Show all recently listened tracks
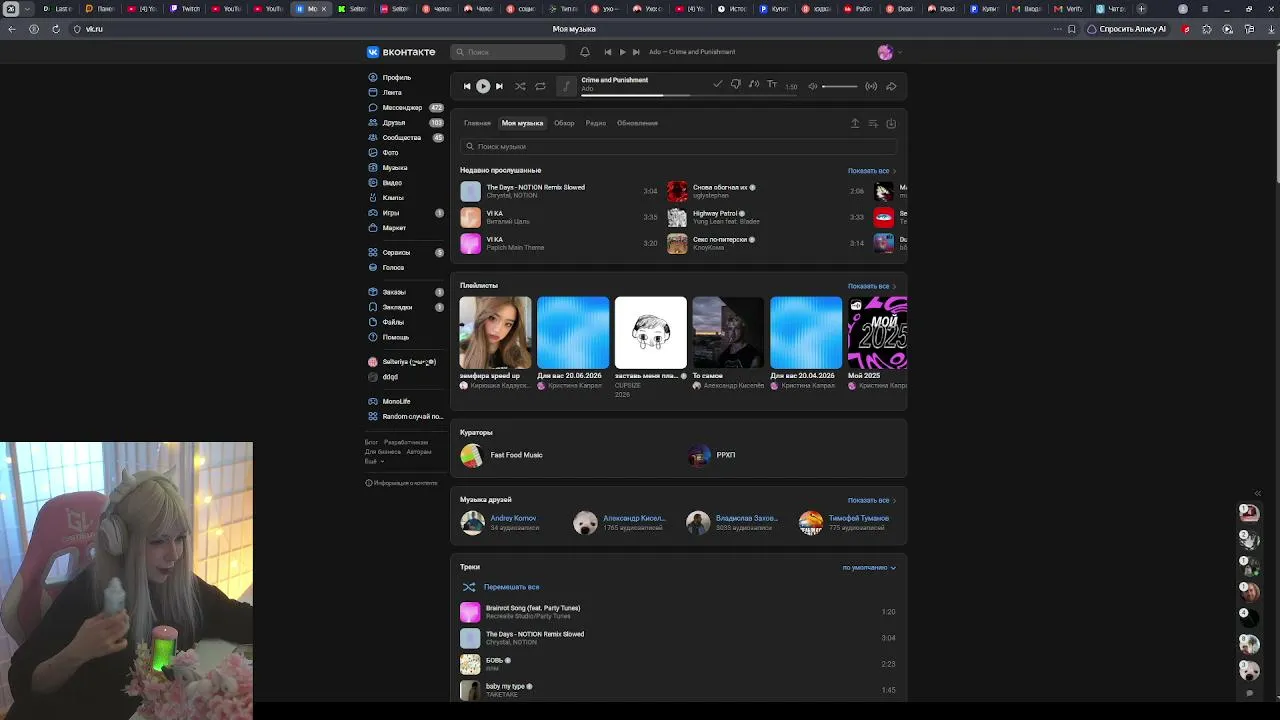Viewport: 1280px width, 720px height. [x=872, y=171]
